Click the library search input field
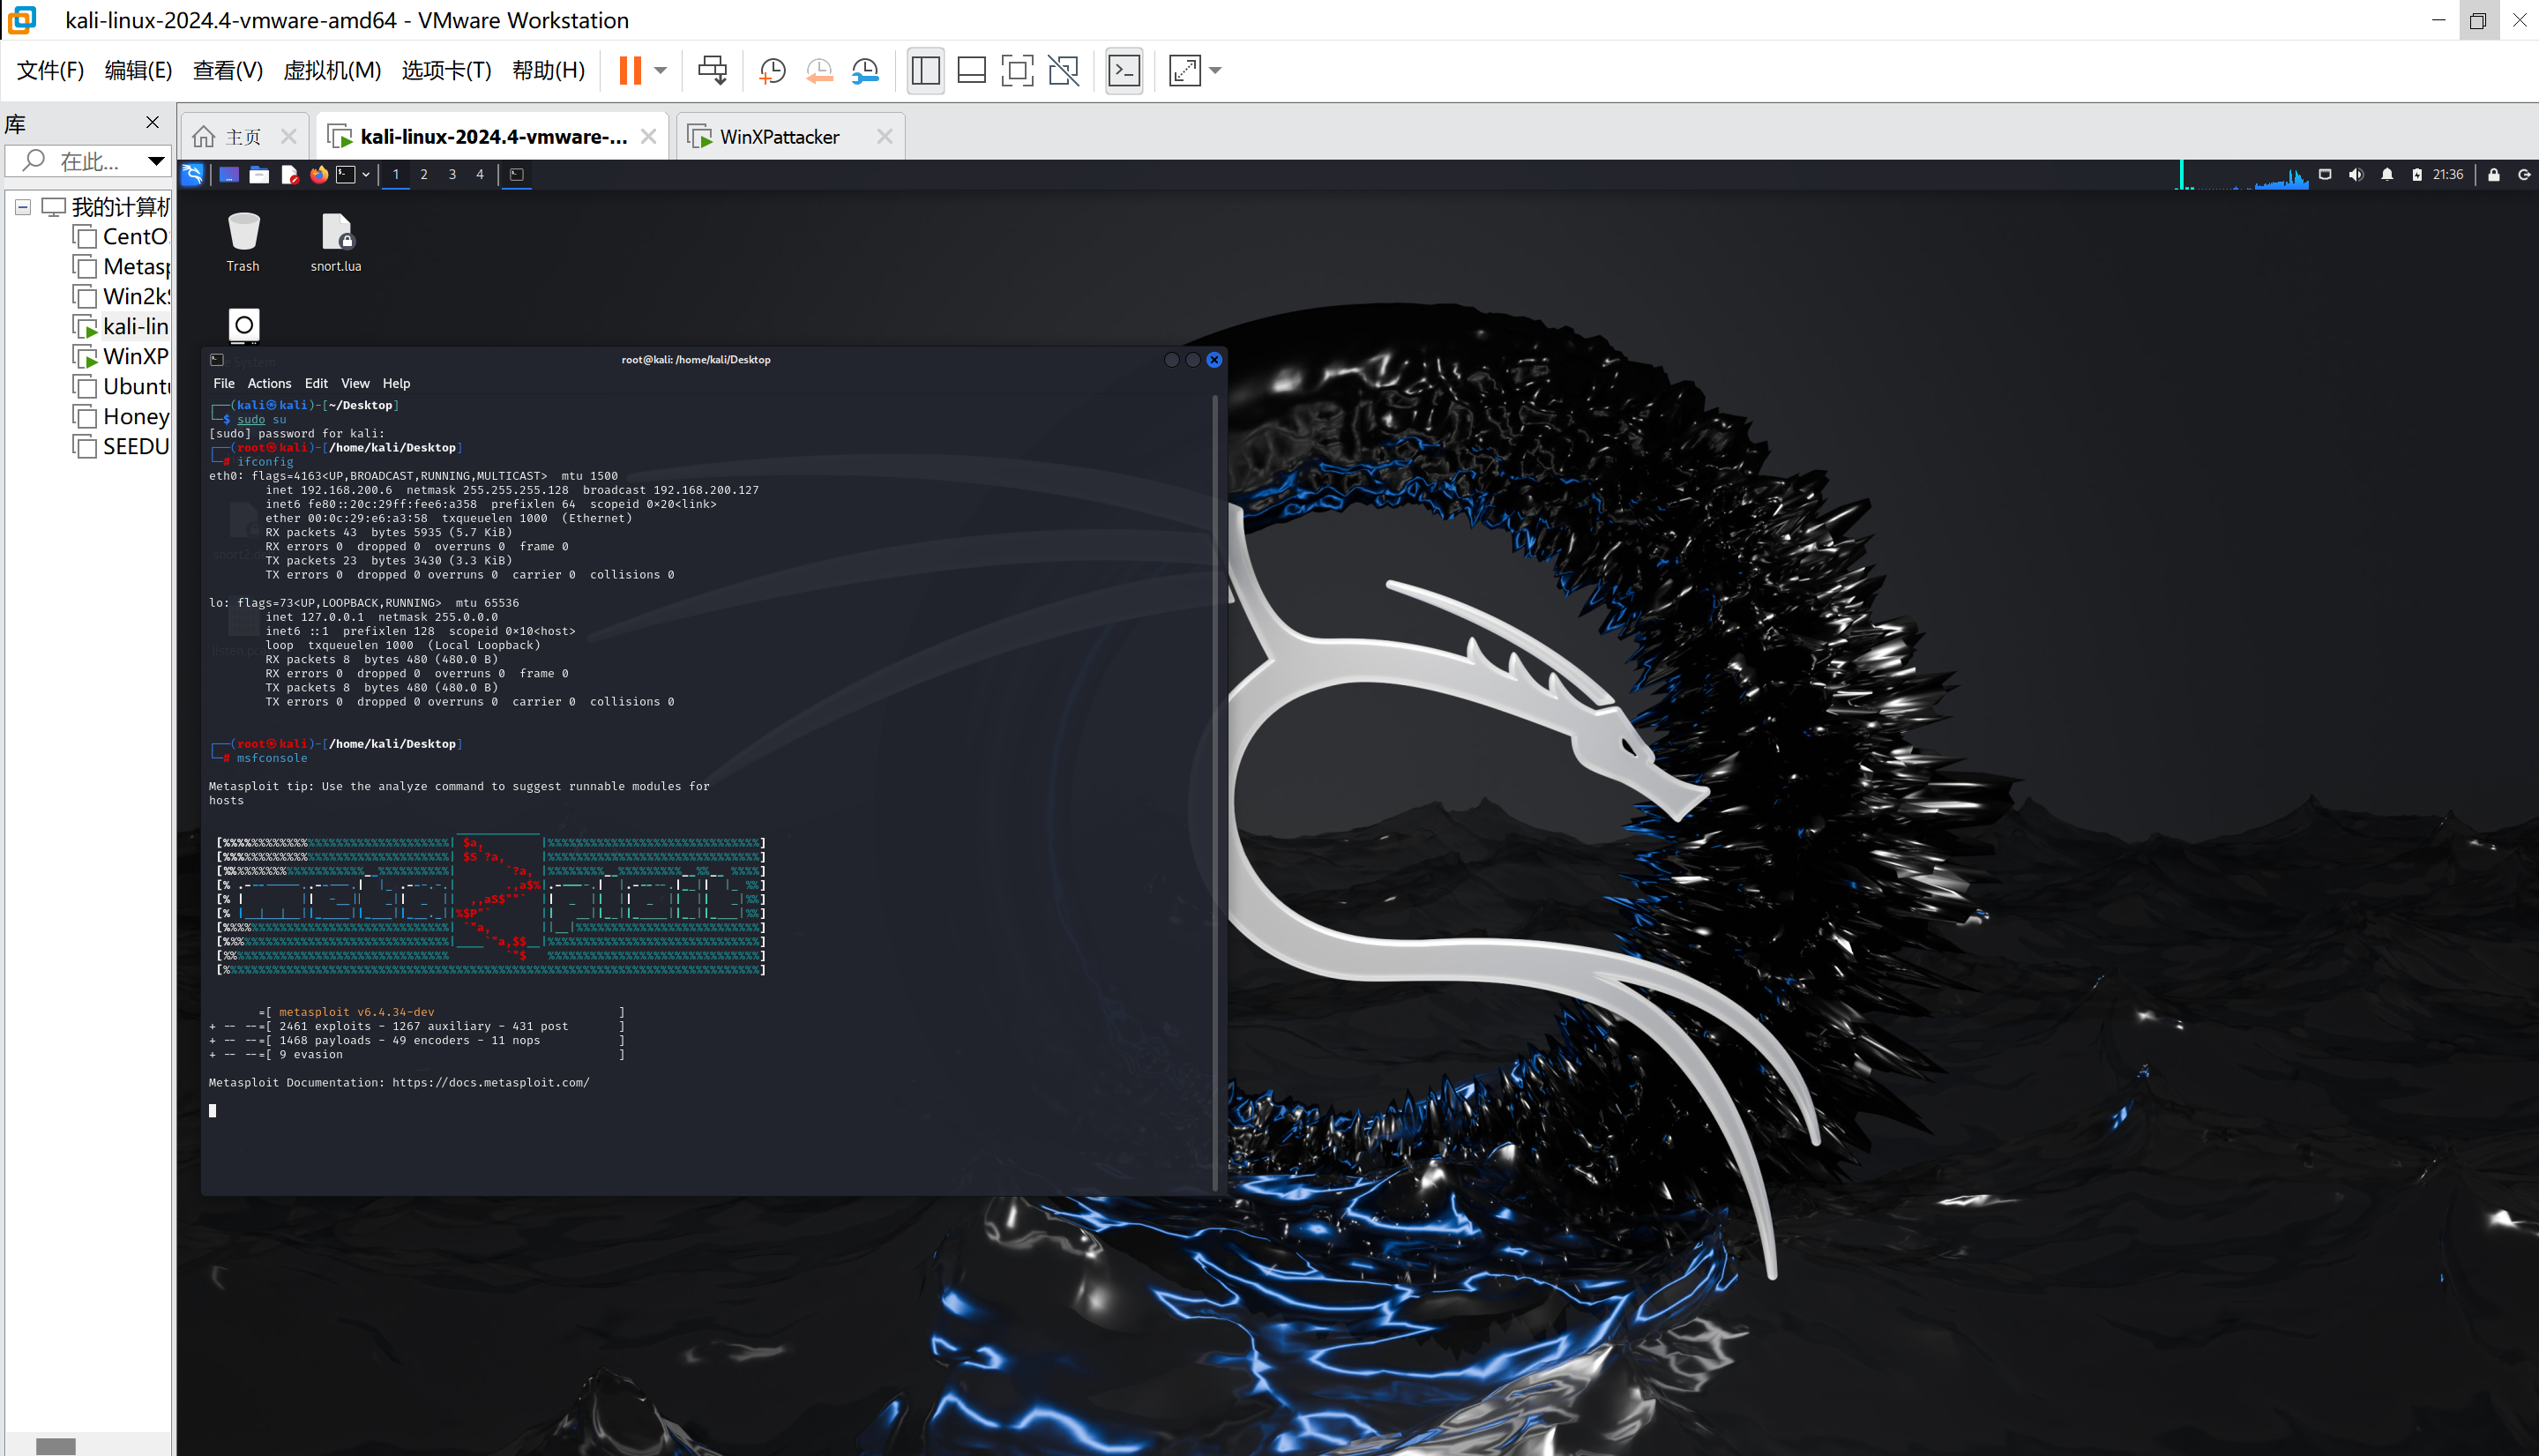Viewport: 2539px width, 1456px height. pyautogui.click(x=88, y=160)
